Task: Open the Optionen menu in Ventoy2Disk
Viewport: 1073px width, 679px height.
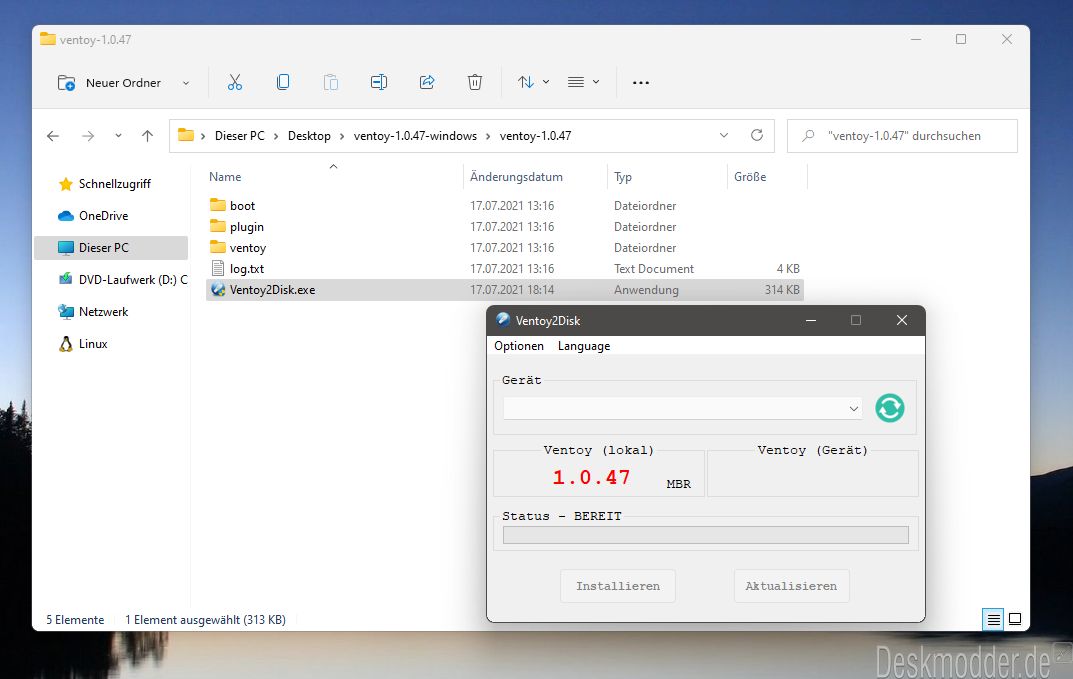Action: tap(519, 346)
